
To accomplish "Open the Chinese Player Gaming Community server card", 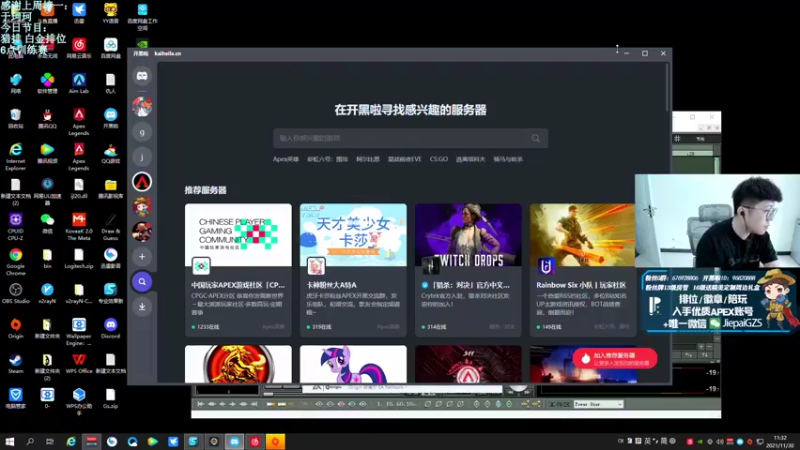I will click(238, 270).
